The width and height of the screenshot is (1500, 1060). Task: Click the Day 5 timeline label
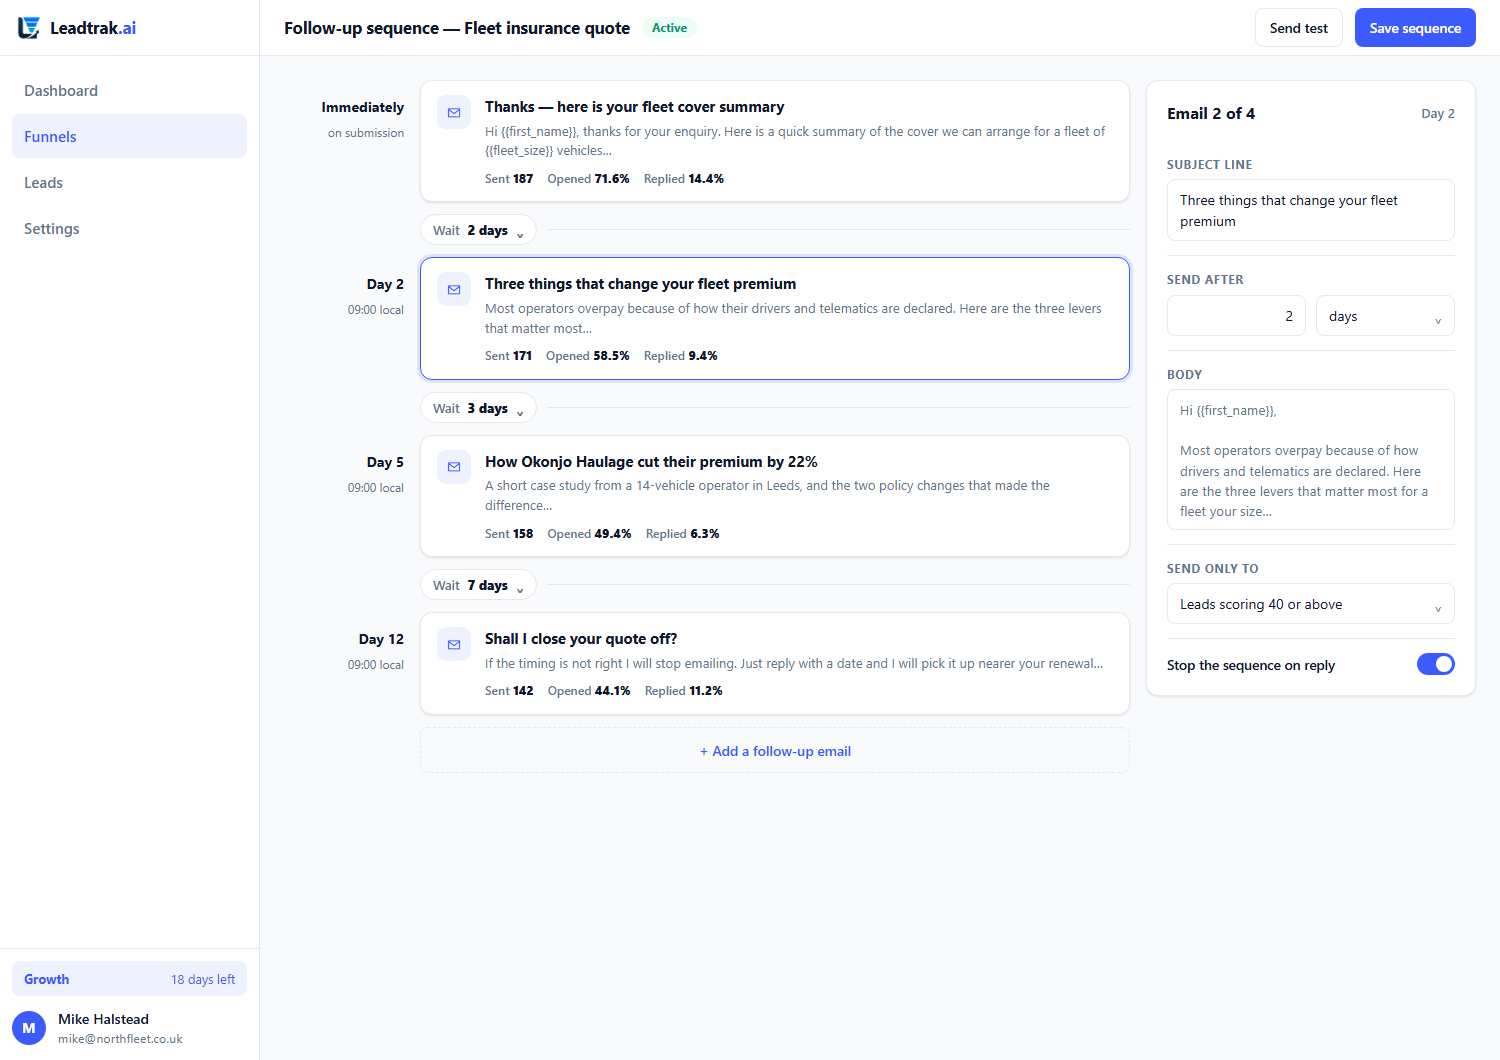385,462
